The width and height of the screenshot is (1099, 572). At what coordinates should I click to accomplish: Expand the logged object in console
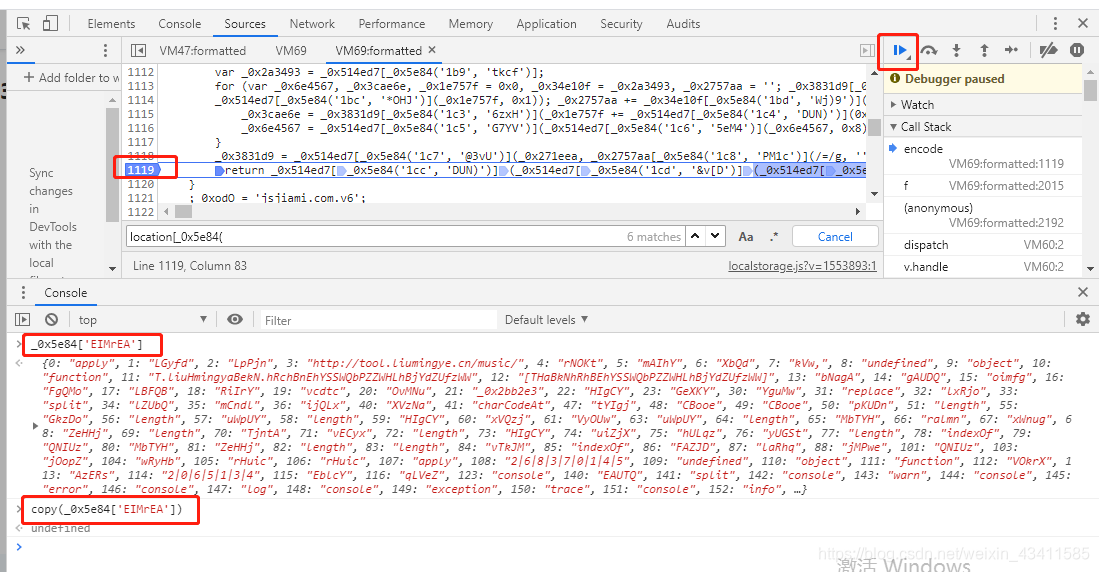pos(34,425)
